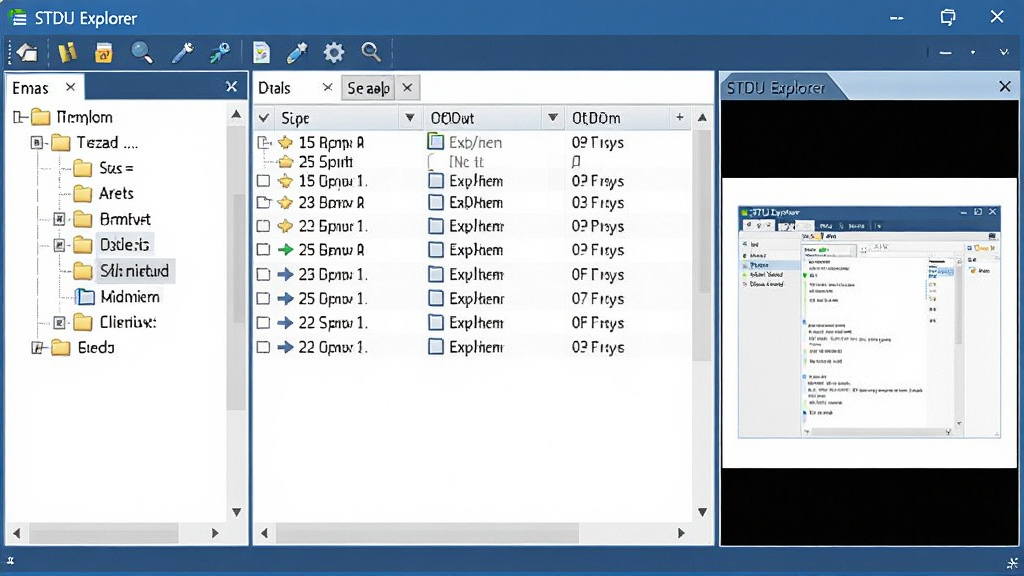Image resolution: width=1024 pixels, height=576 pixels.
Task: Expand the Datlelis folder node
Action: coord(59,245)
